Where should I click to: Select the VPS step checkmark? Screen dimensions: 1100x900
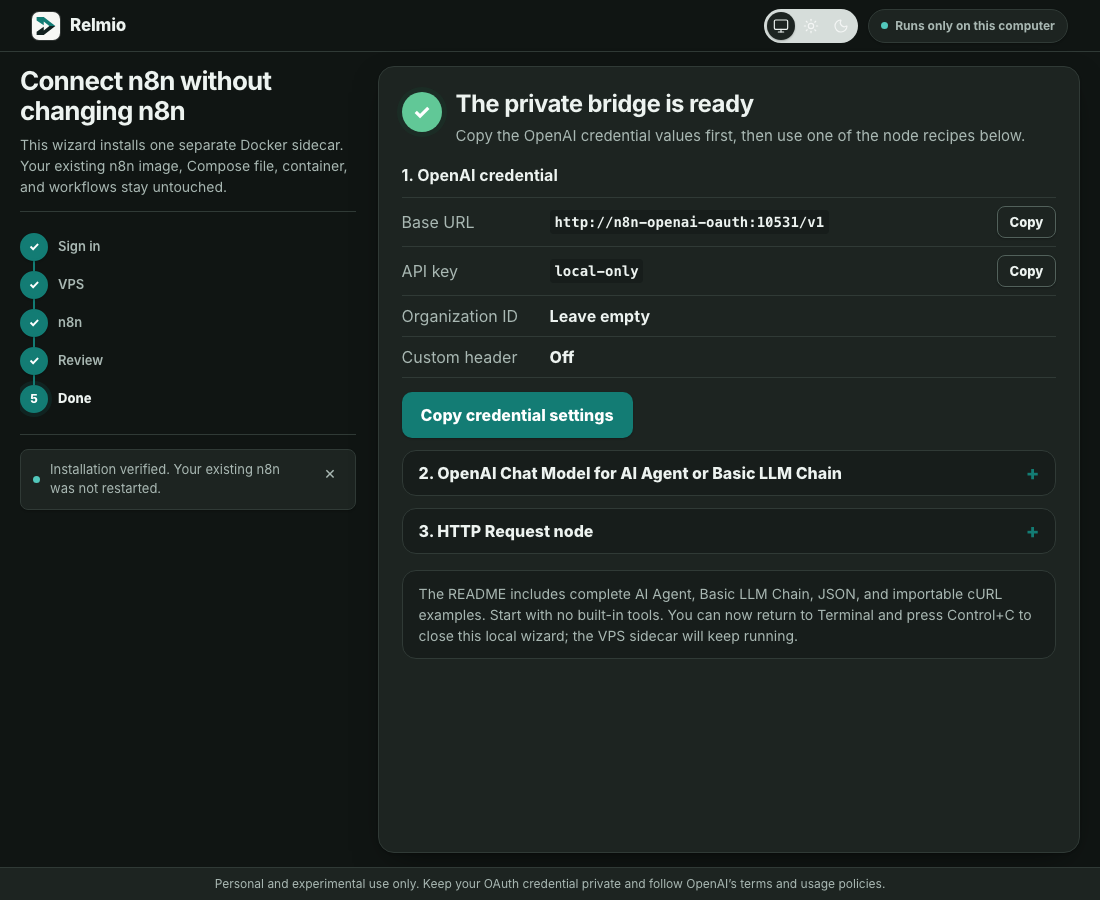pyautogui.click(x=34, y=284)
